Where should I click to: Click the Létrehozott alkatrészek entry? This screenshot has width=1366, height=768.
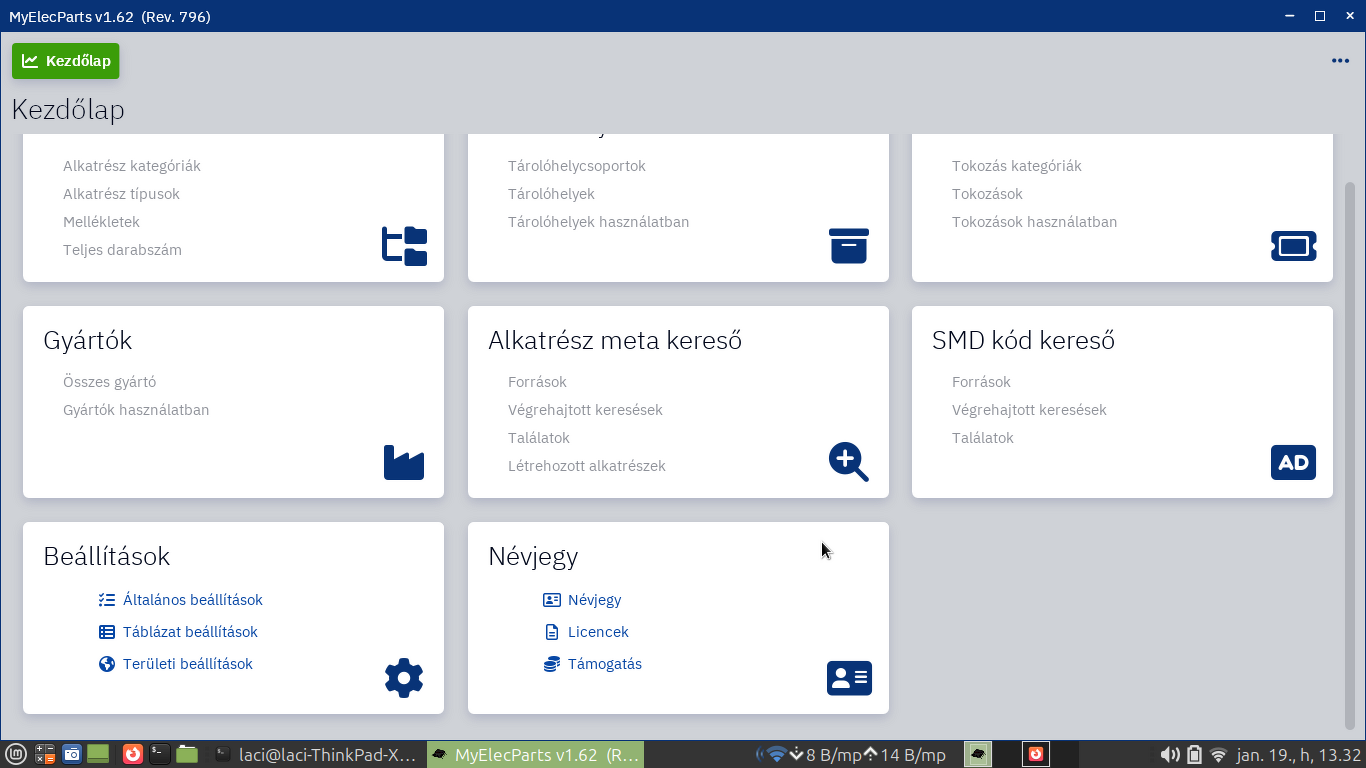(587, 466)
